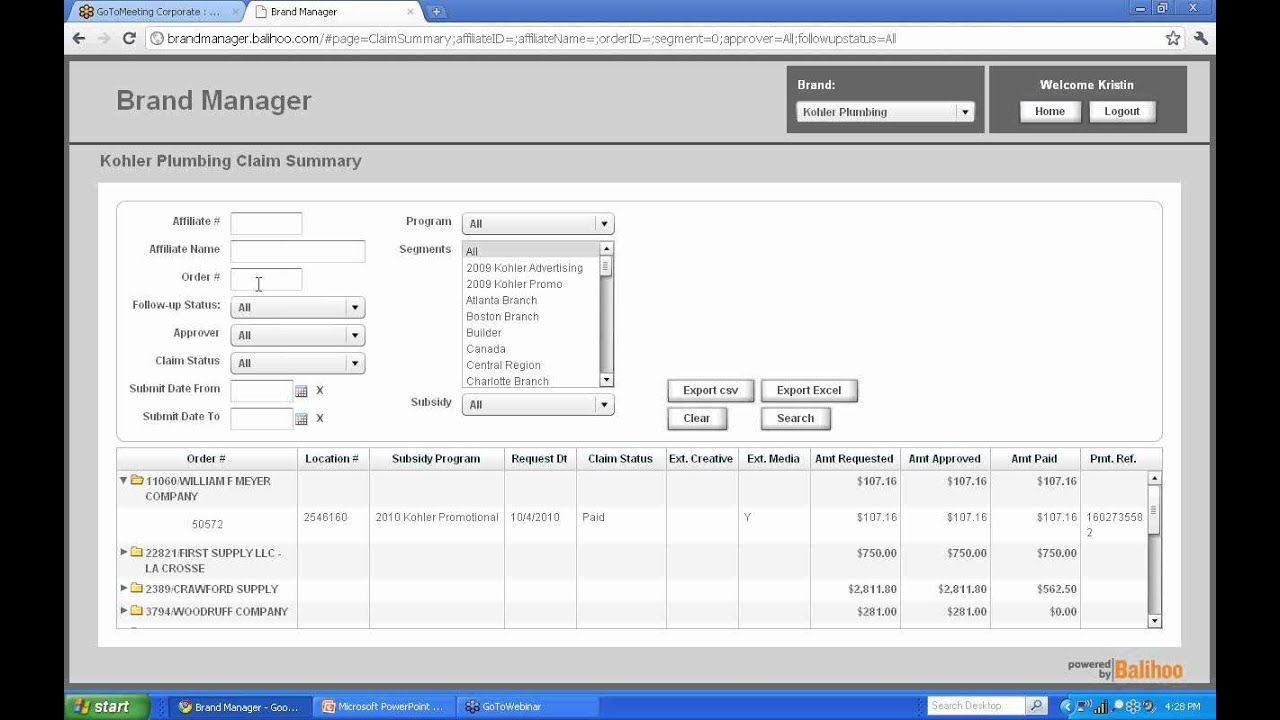The image size is (1280, 720).
Task: Collapse the William F Meyer Company row
Action: click(x=124, y=481)
